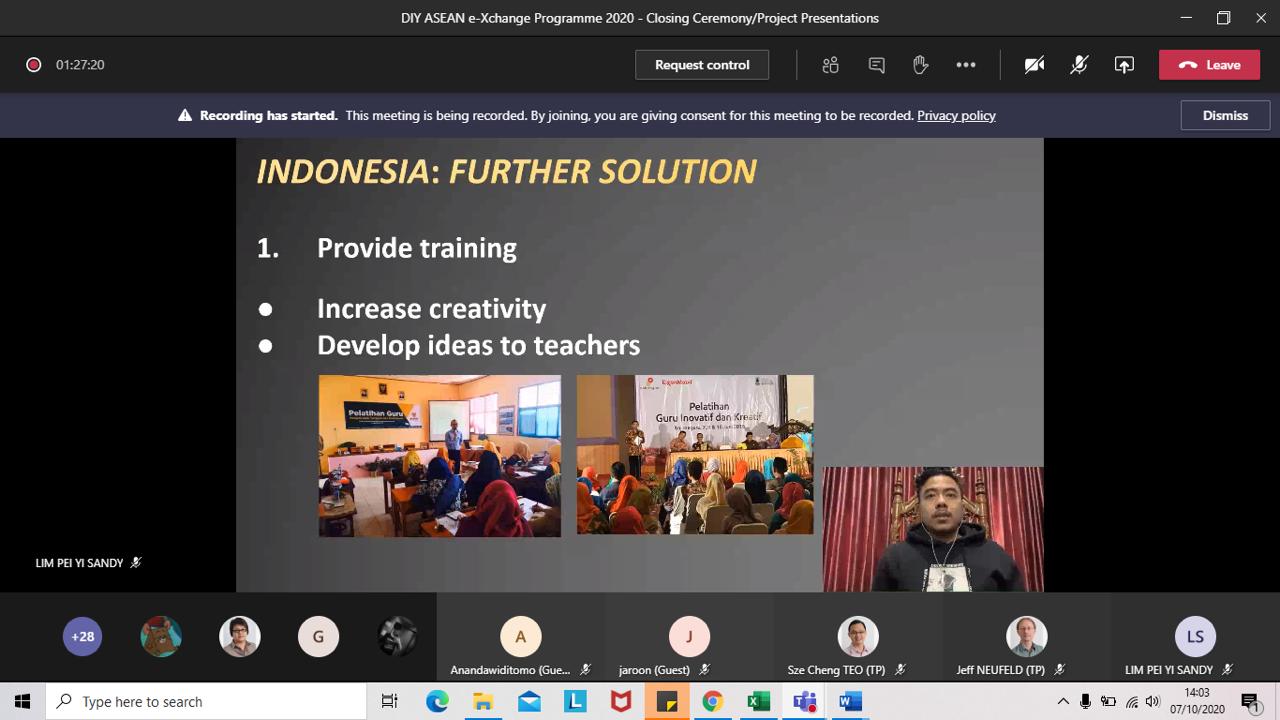Screen dimensions: 1280x720
Task: Open the meeting chat icon
Action: click(x=876, y=65)
